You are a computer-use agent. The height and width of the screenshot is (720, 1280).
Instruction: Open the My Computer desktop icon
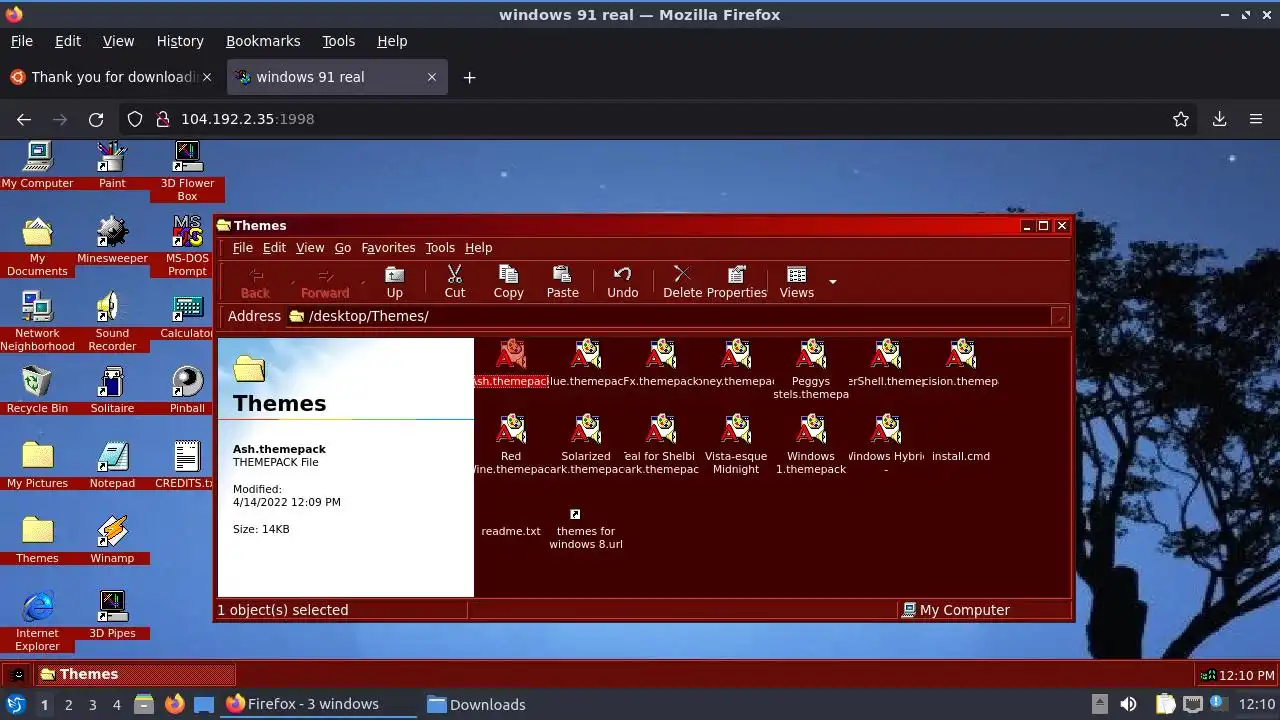coord(37,165)
